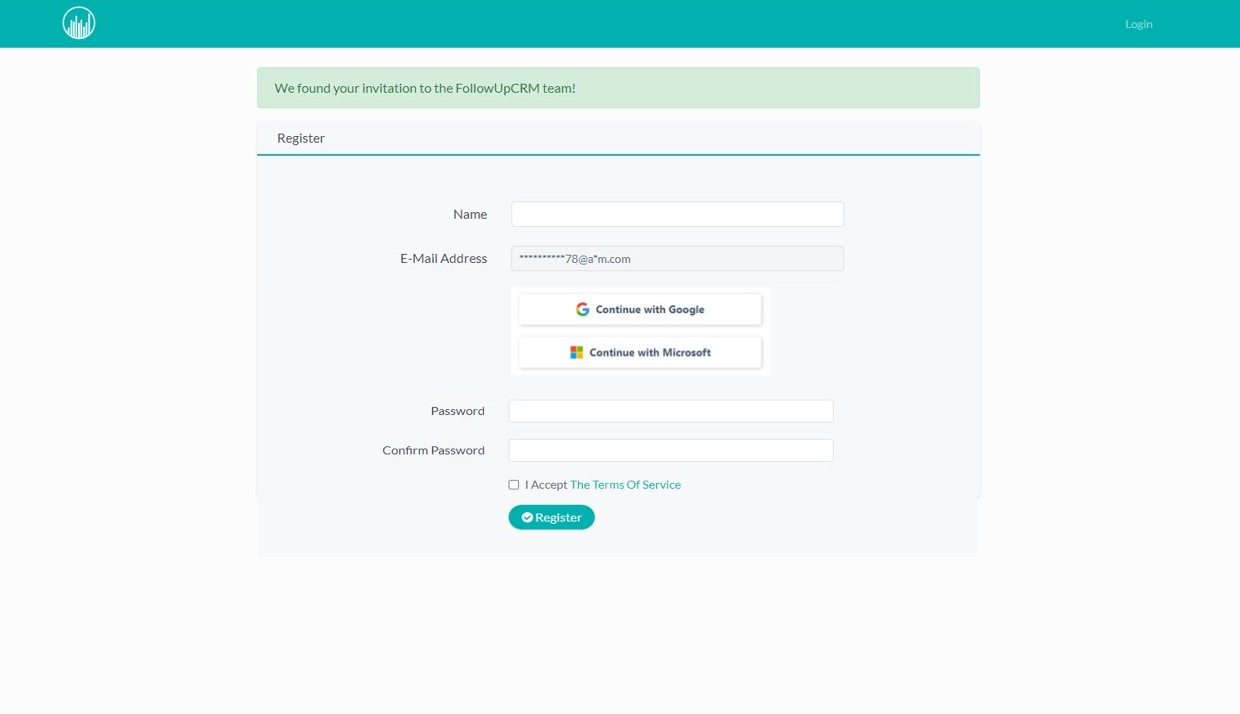Open the Login link

pos(1138,24)
